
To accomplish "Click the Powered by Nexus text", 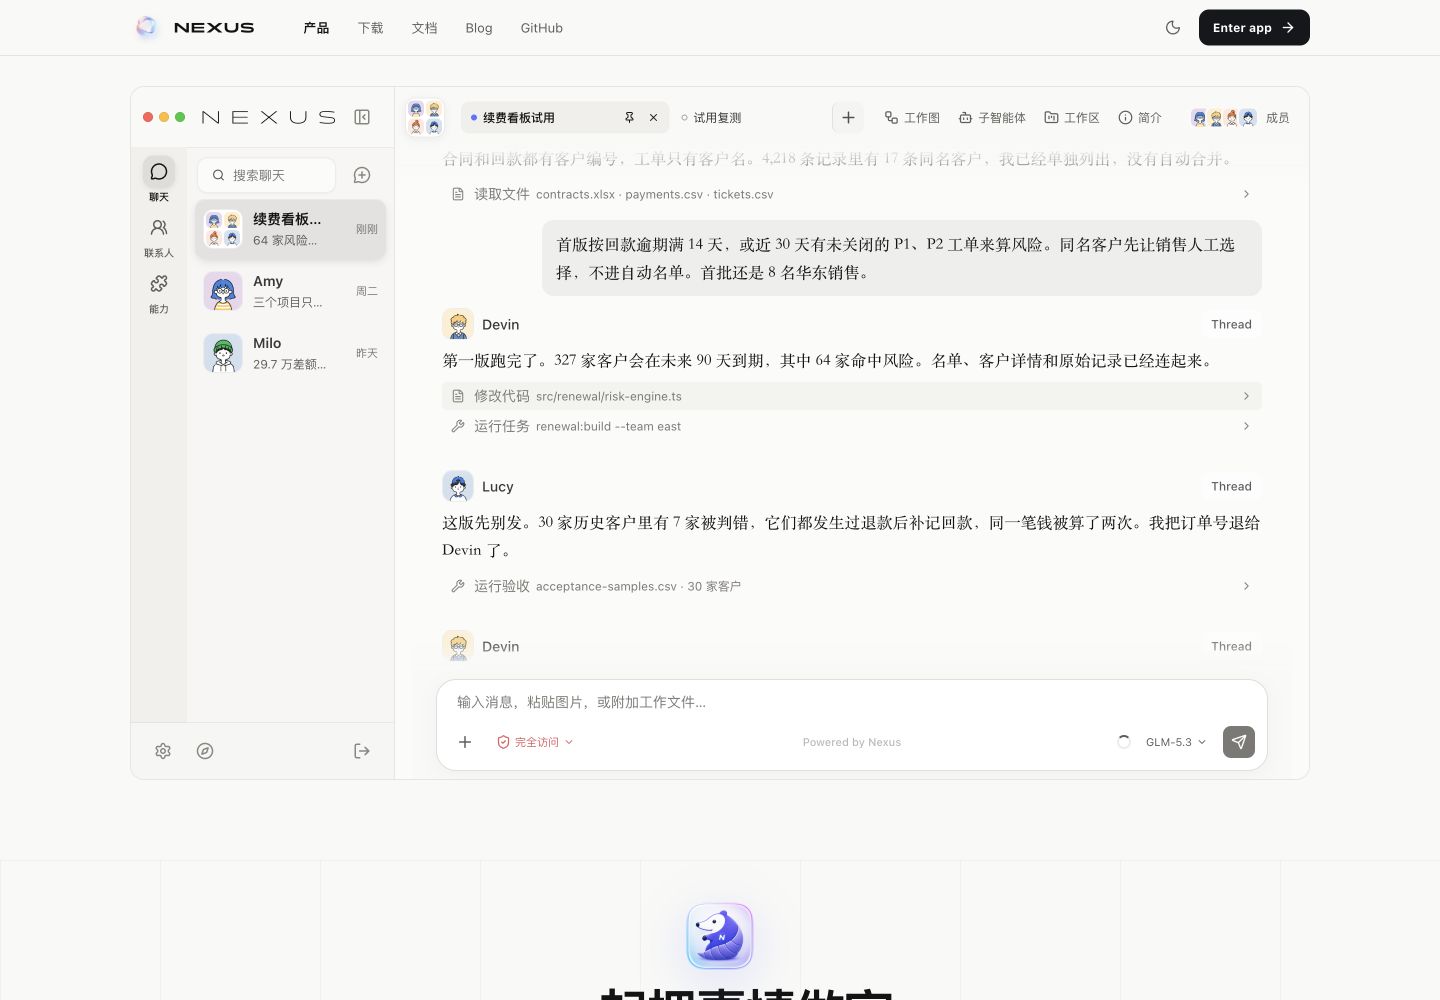I will click(852, 742).
